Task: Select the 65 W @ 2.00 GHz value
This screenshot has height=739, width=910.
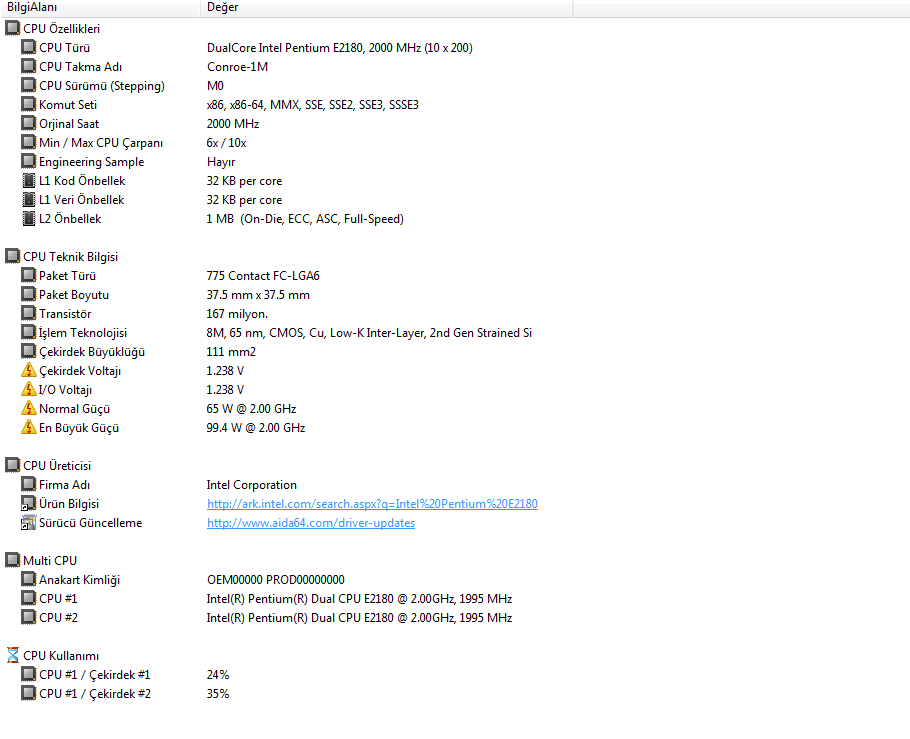Action: tap(251, 409)
